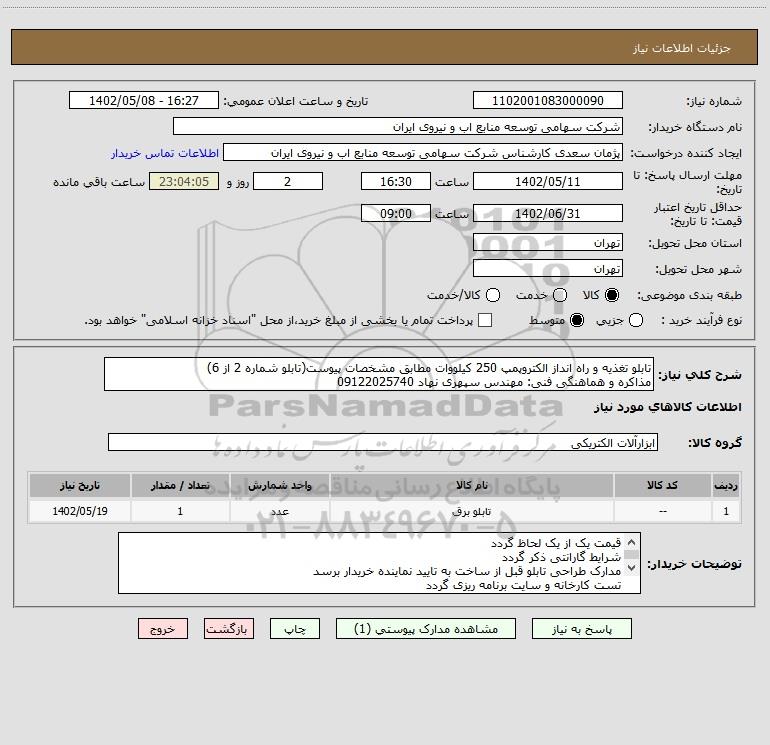The image size is (770, 745).
Task: Click response deadline date 1402/05/11
Action: point(548,181)
